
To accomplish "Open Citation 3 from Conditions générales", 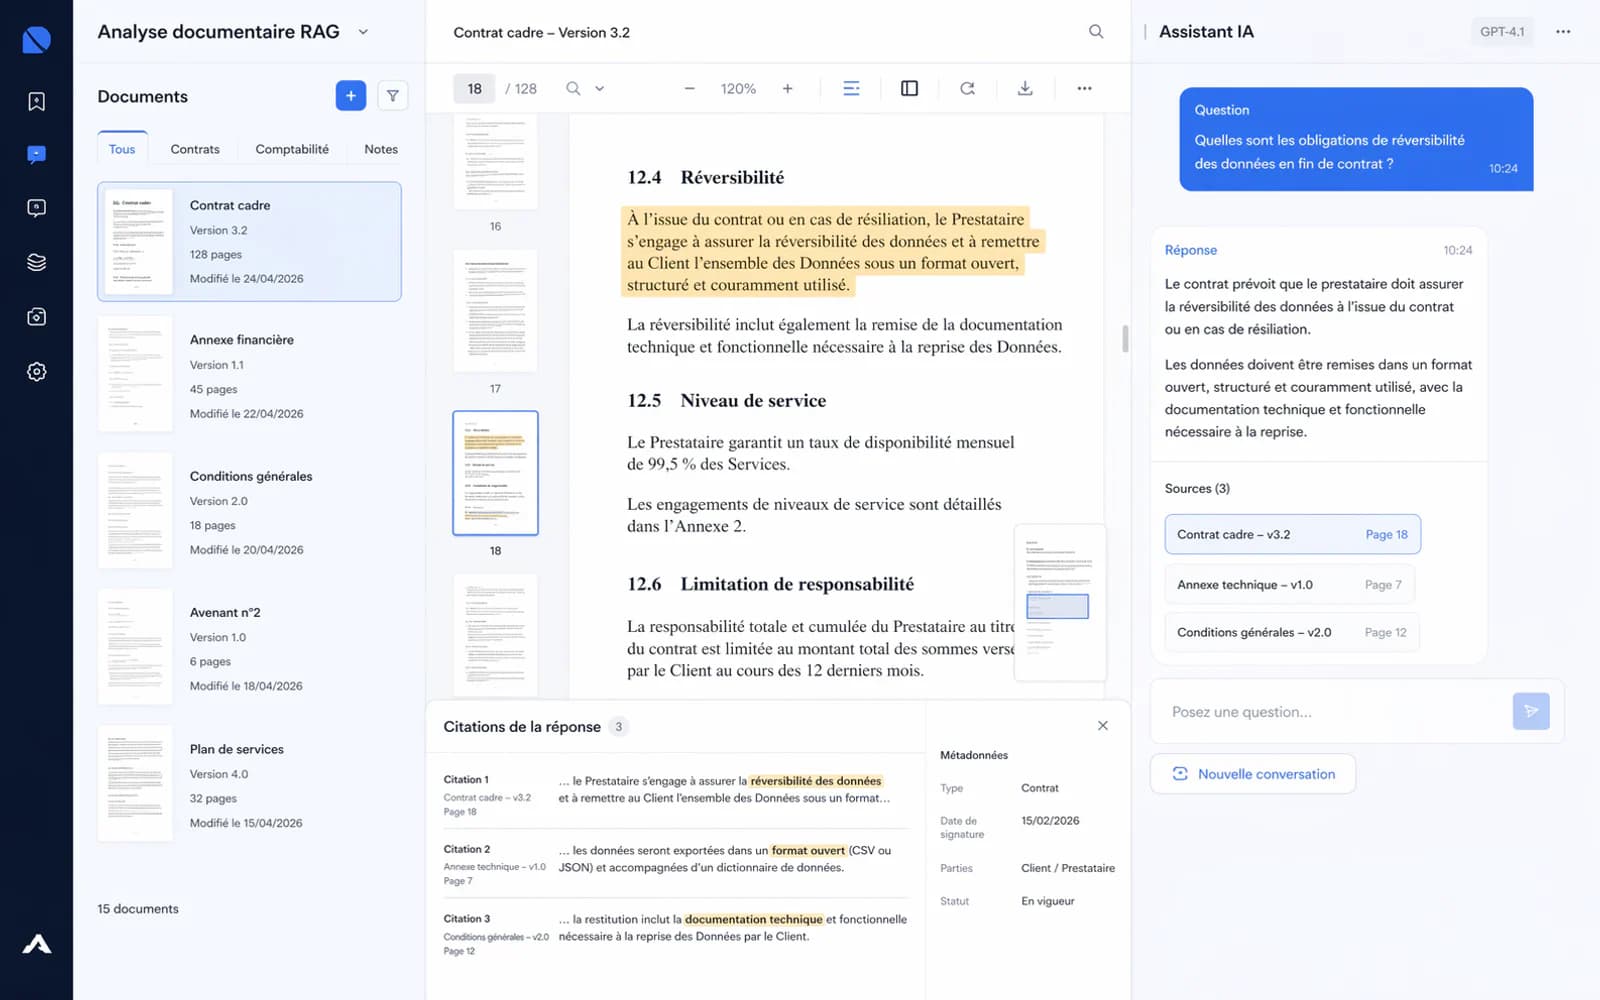I will (675, 933).
